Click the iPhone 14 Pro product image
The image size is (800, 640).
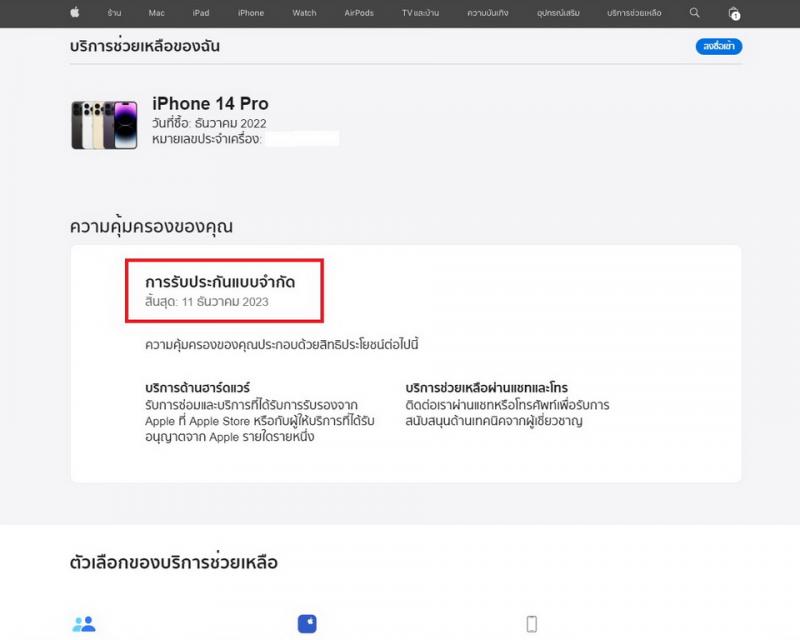click(x=105, y=125)
